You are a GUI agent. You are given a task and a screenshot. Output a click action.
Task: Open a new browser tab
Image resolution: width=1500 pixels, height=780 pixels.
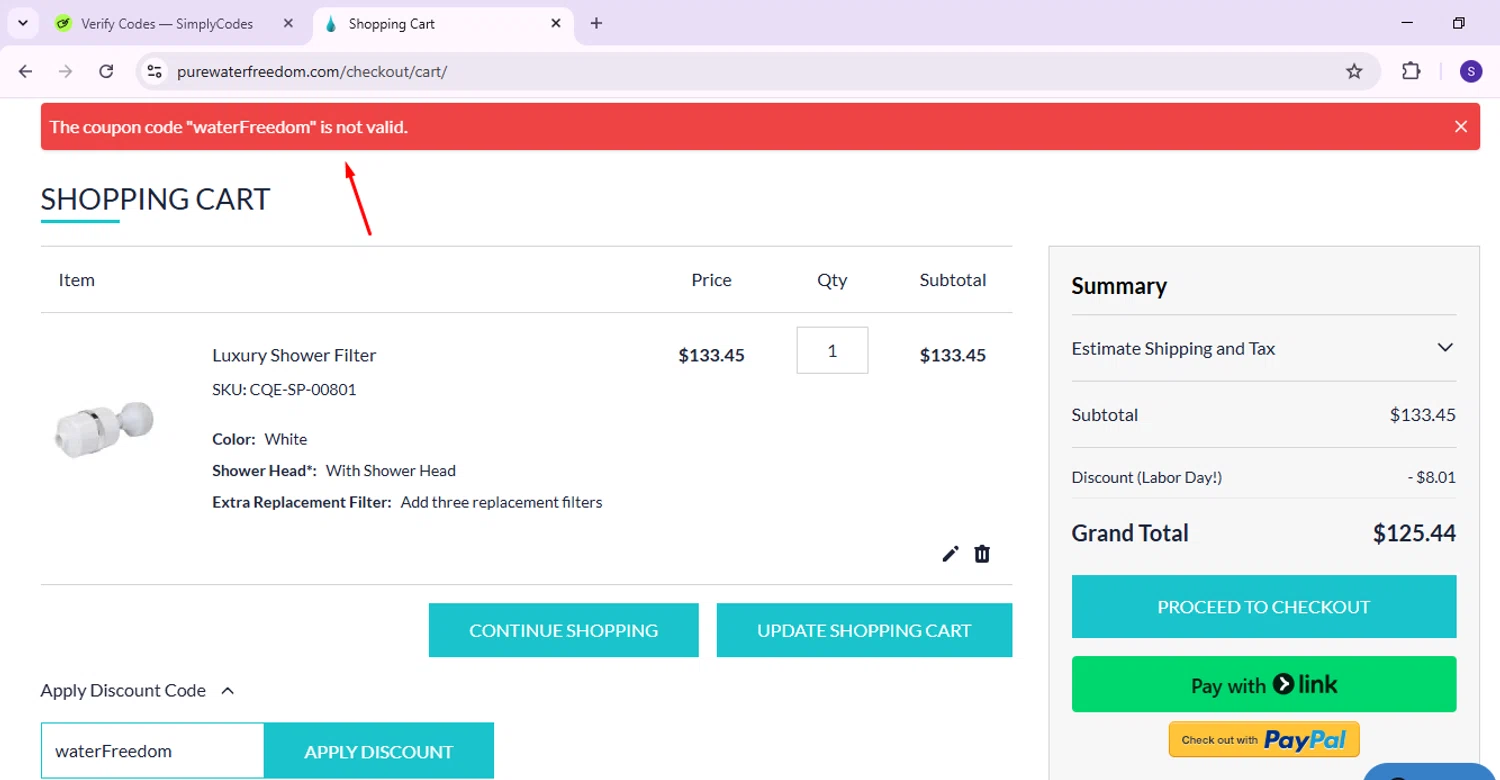596,23
